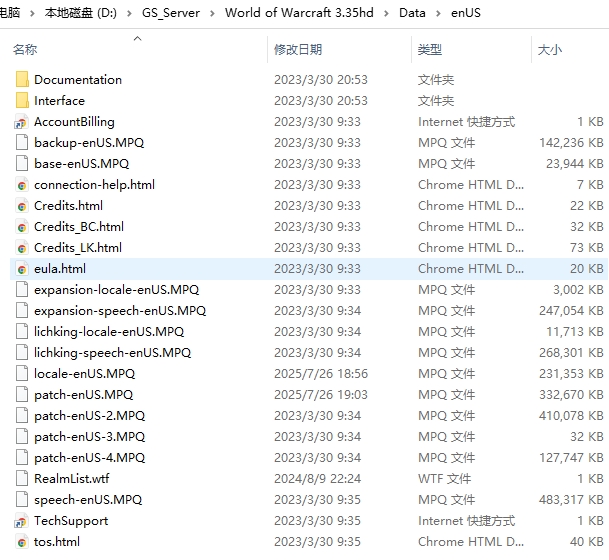The height and width of the screenshot is (560, 609).
Task: Select the patch-enUS-2.MPQ file icon
Action: tap(22, 416)
